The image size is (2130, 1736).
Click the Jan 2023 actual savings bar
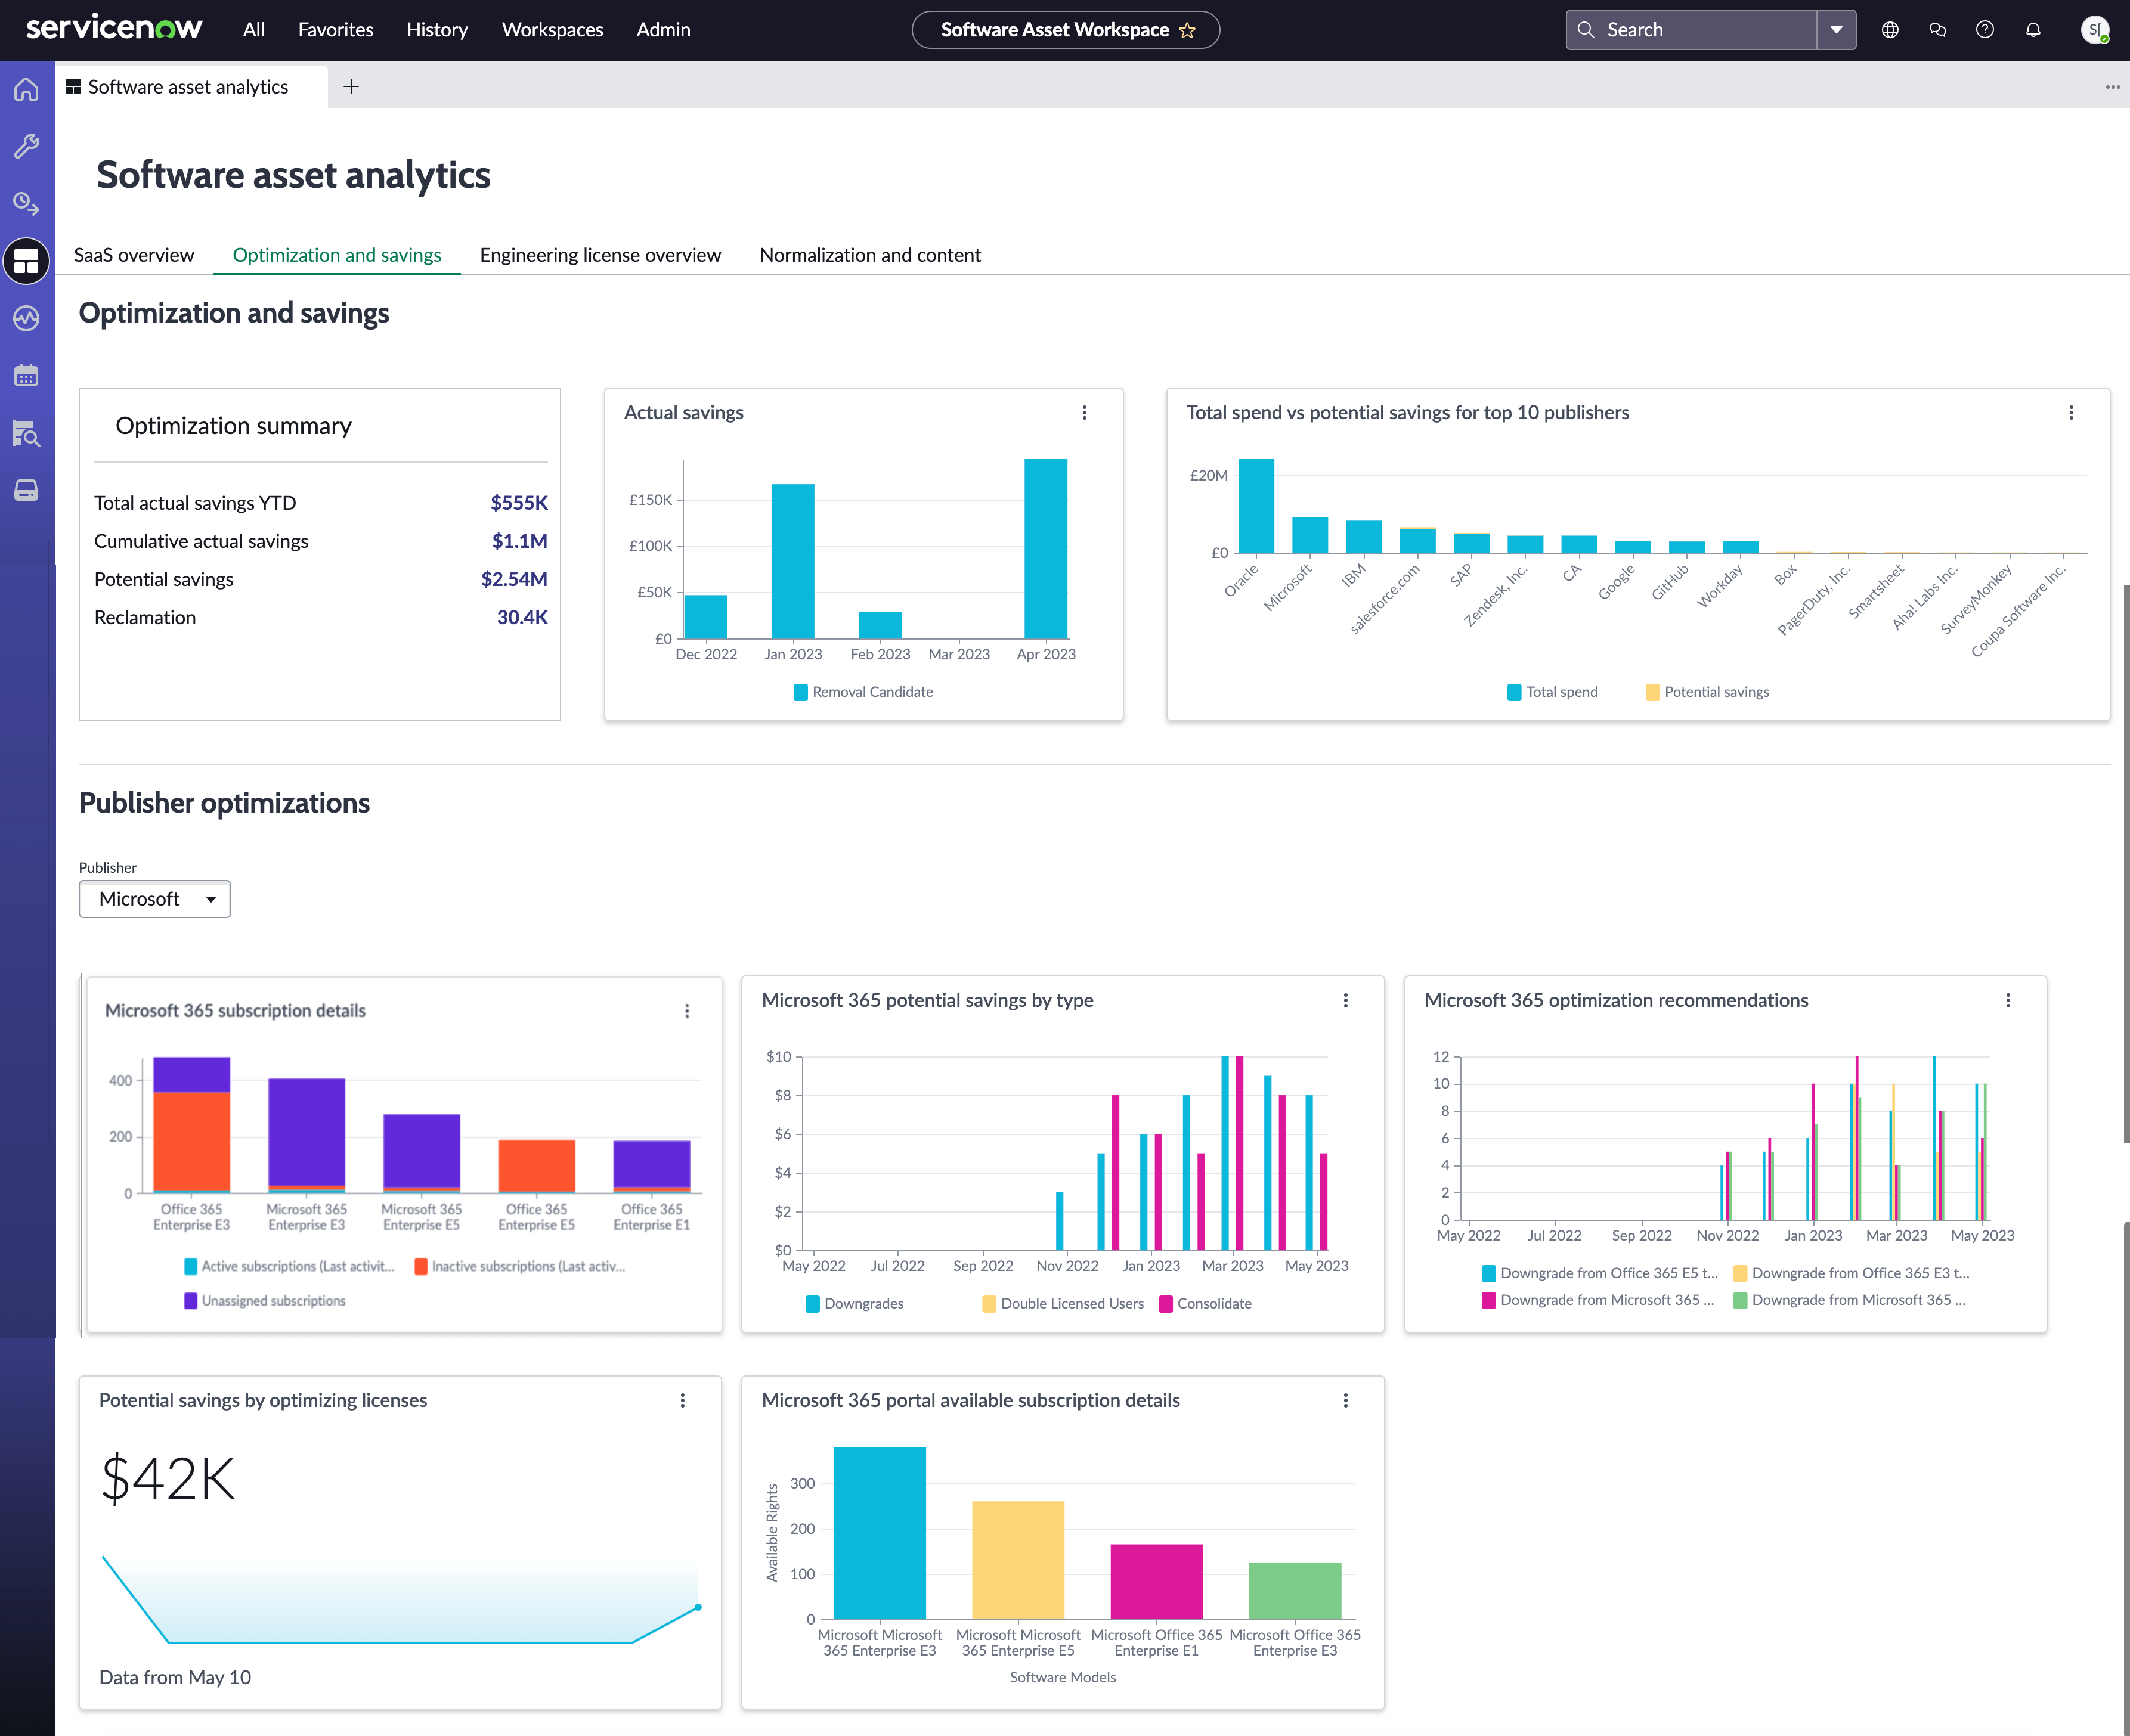pyautogui.click(x=793, y=561)
